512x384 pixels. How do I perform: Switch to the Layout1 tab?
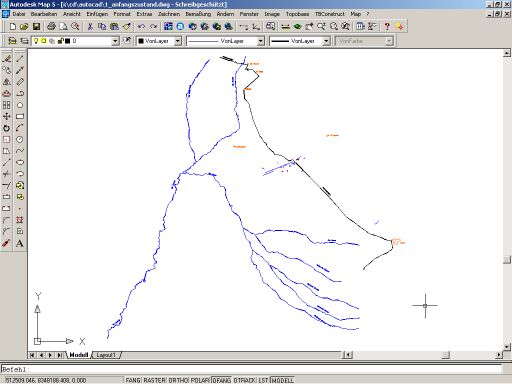point(106,355)
